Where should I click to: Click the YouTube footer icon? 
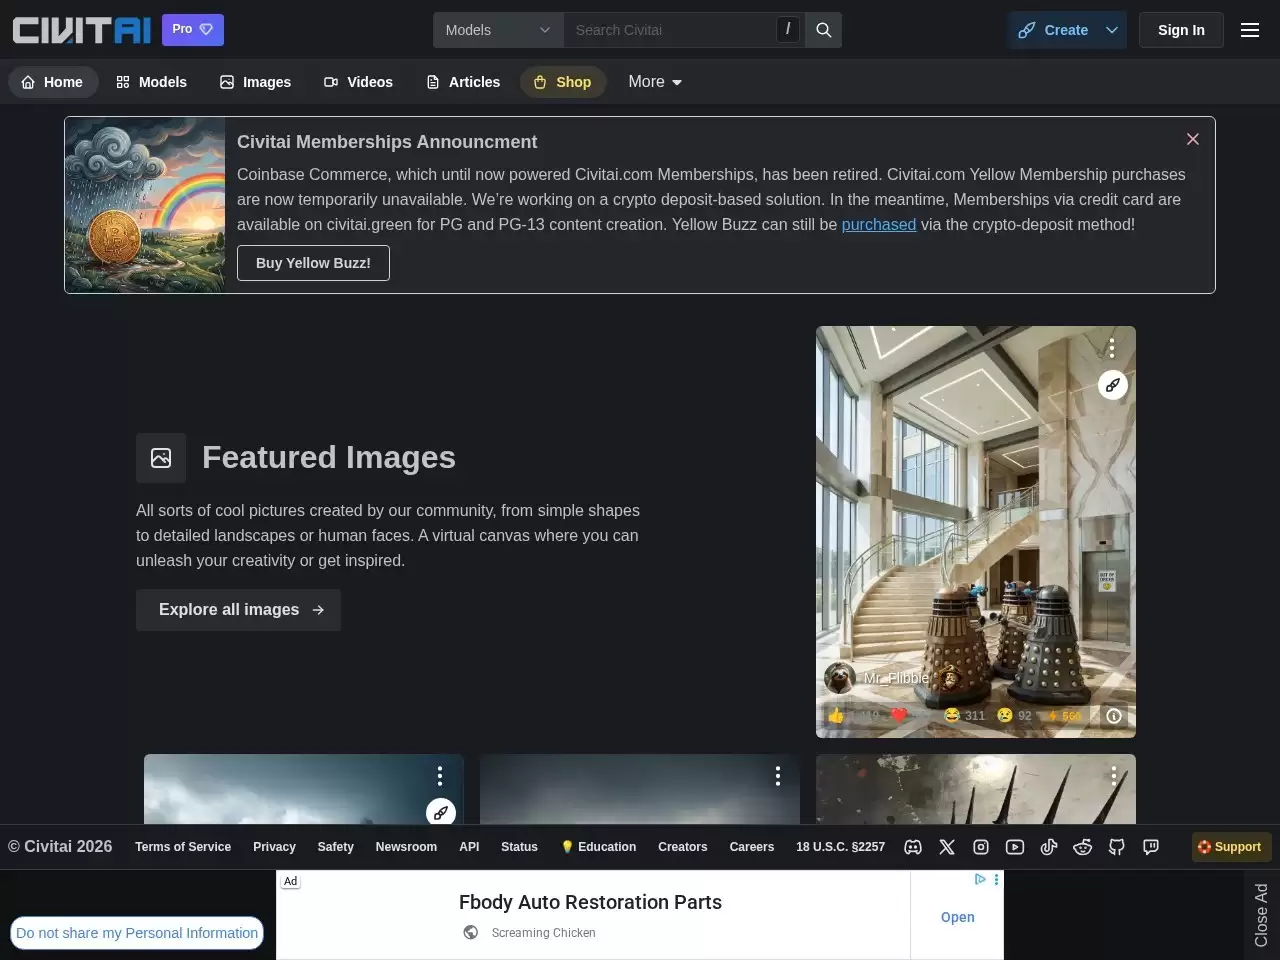click(x=1015, y=847)
